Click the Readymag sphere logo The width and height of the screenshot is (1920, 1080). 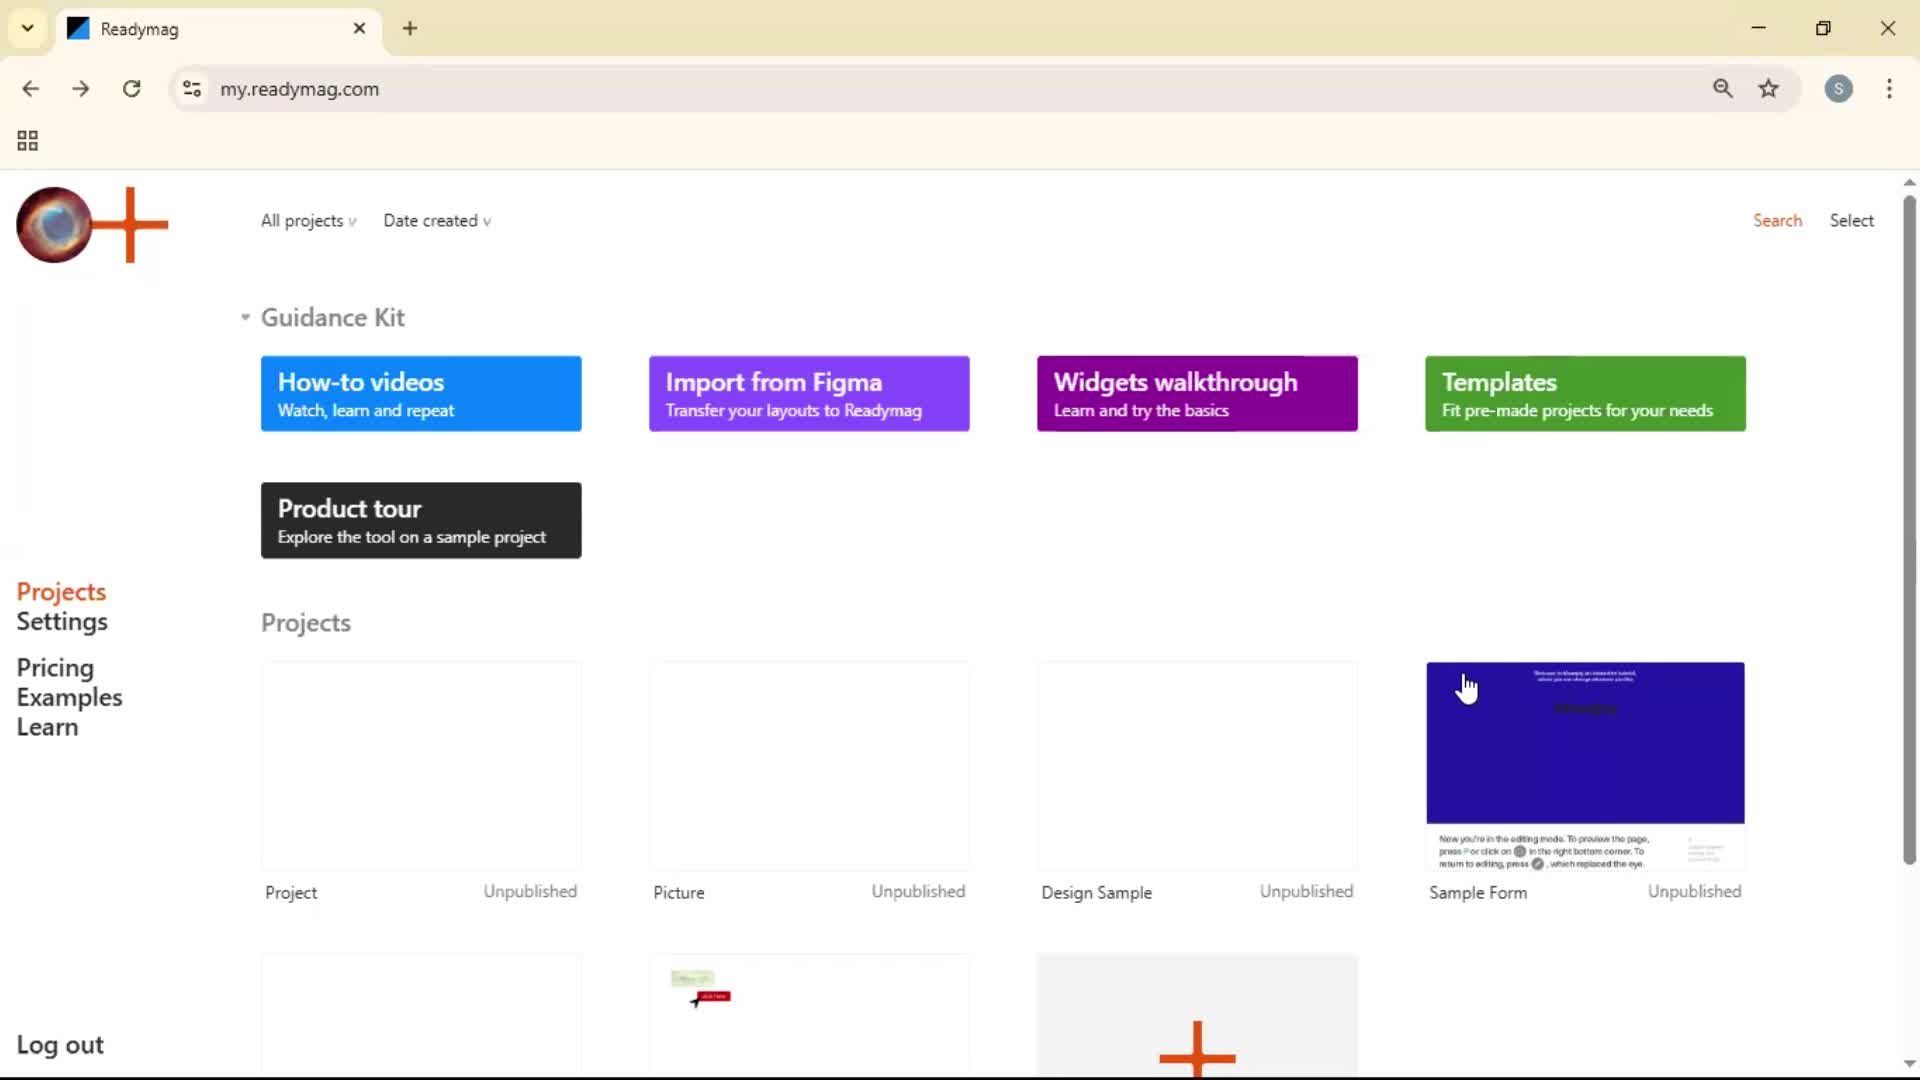53,225
